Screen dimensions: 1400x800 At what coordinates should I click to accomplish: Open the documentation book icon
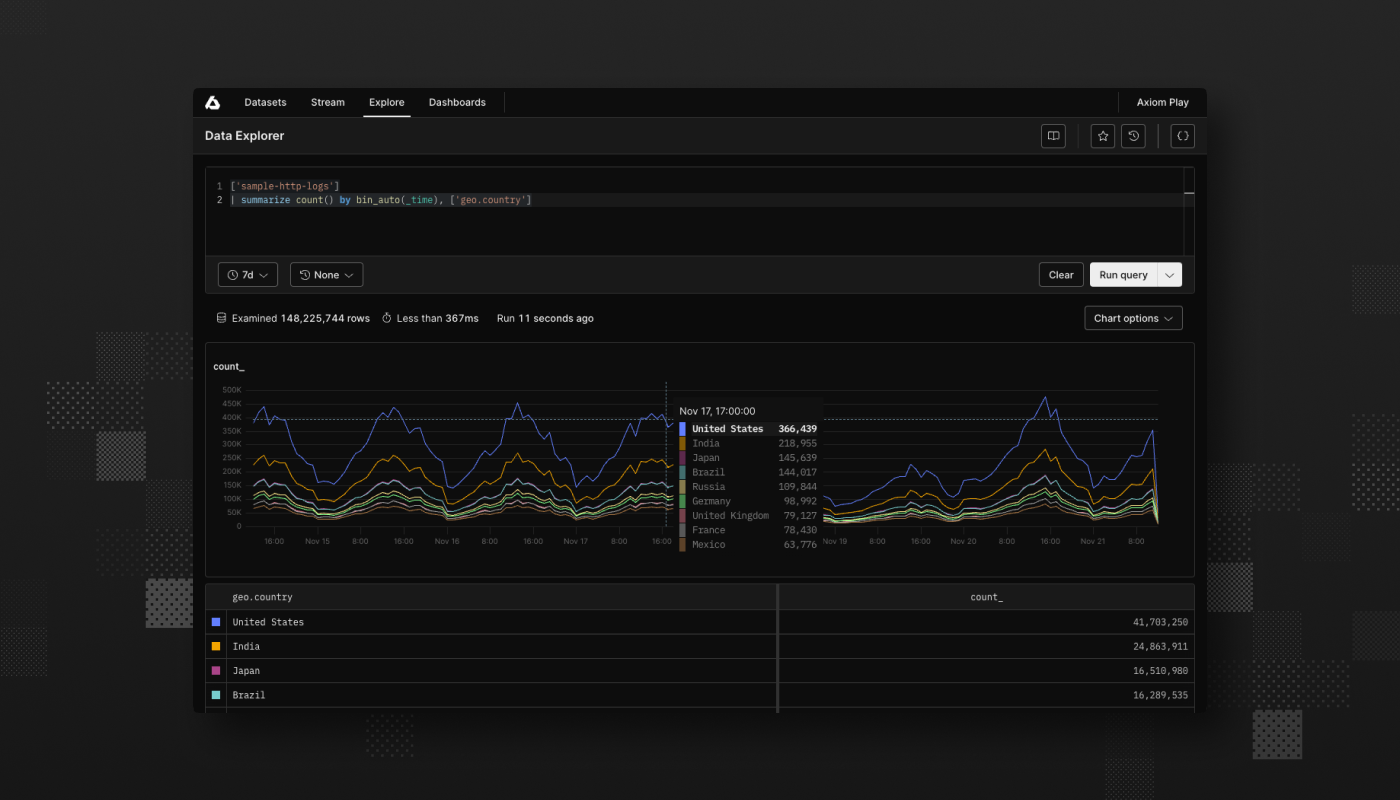(x=1053, y=136)
